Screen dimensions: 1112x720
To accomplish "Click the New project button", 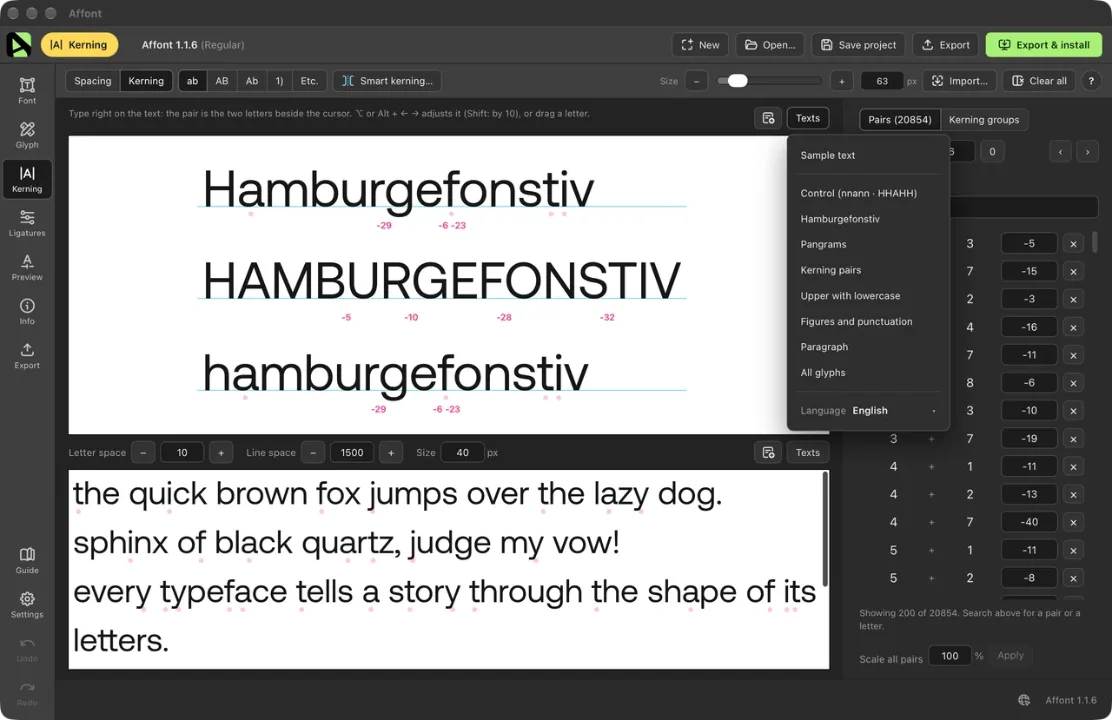I will tap(700, 45).
